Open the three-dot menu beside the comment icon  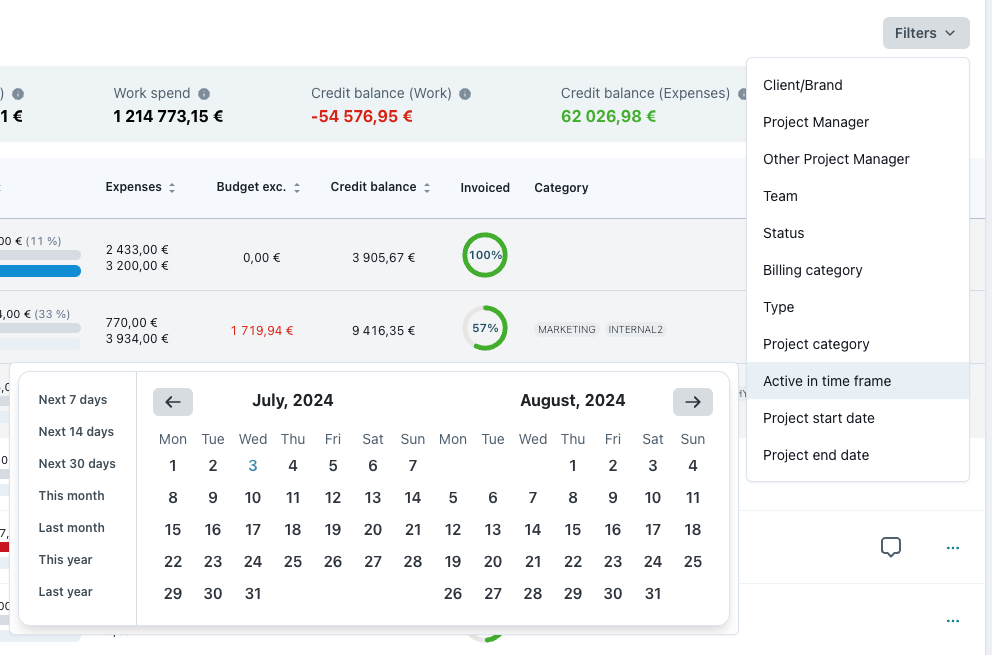pyautogui.click(x=953, y=548)
